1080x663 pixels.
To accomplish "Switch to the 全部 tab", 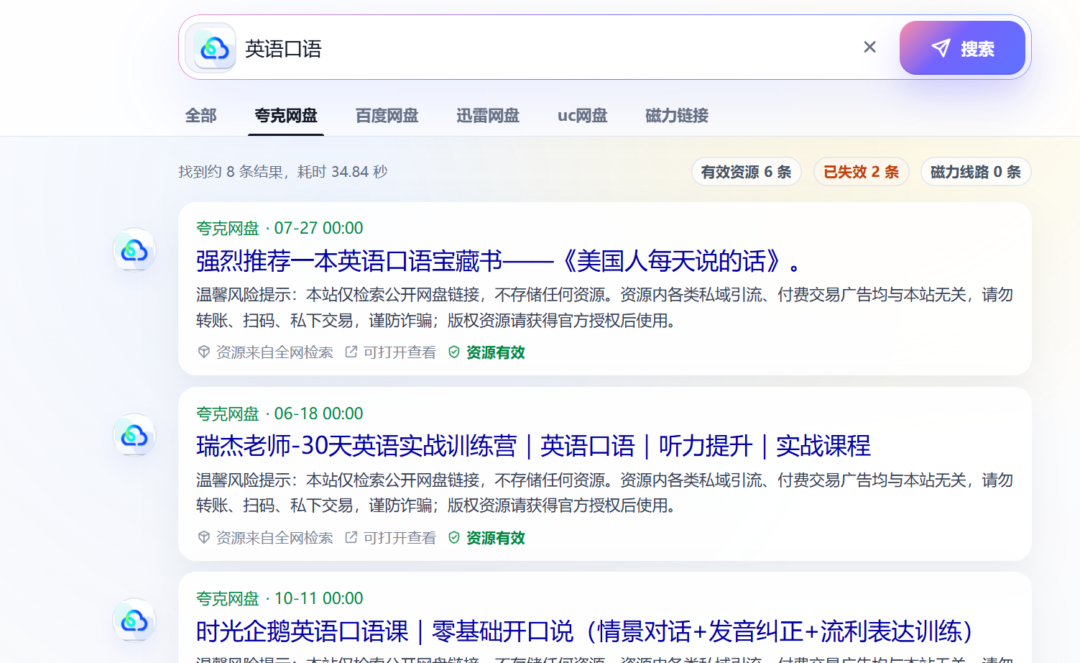I will coord(200,116).
